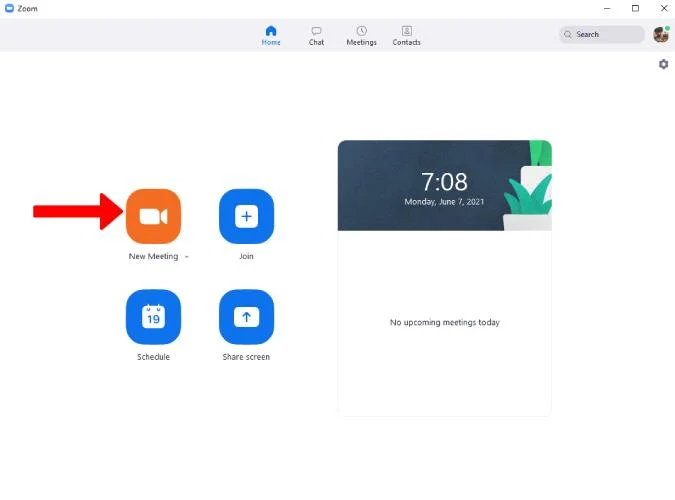
Task: Open the profile avatar menu
Action: [661, 34]
